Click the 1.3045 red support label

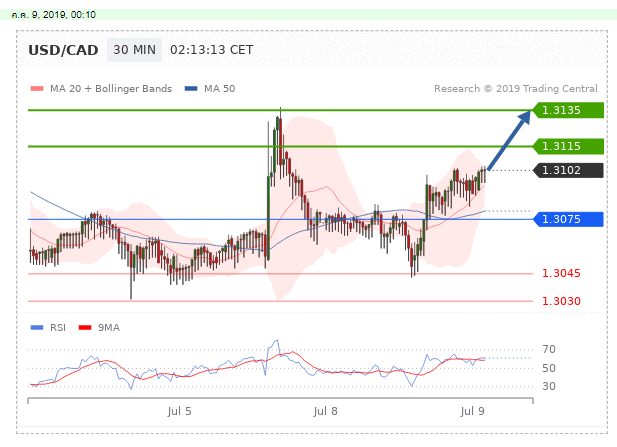(561, 273)
